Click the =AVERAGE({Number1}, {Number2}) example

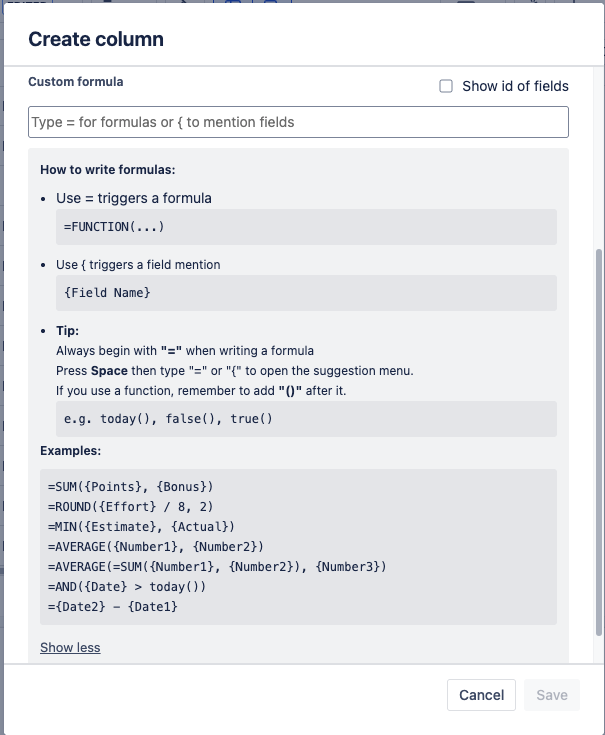pos(155,546)
